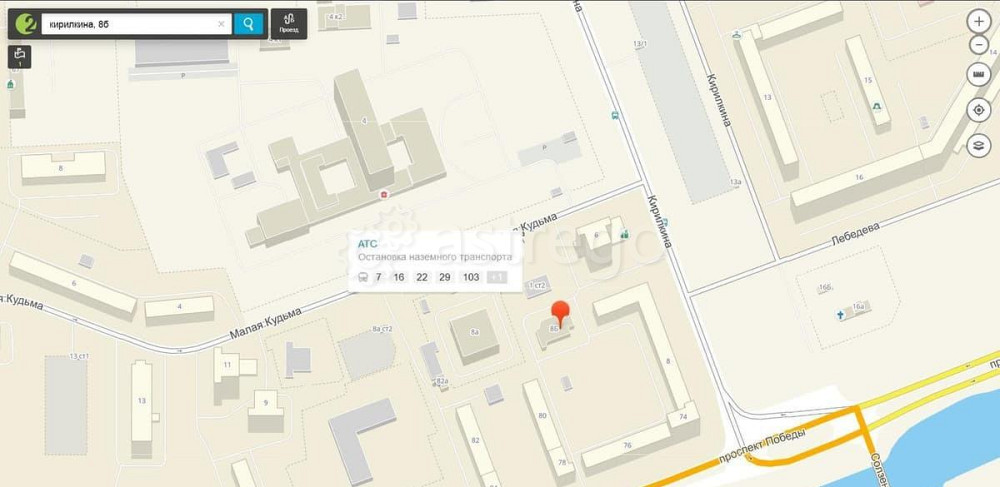1000x487 pixels.
Task: Choose bus route 7 in the stop popup
Action: tap(378, 277)
